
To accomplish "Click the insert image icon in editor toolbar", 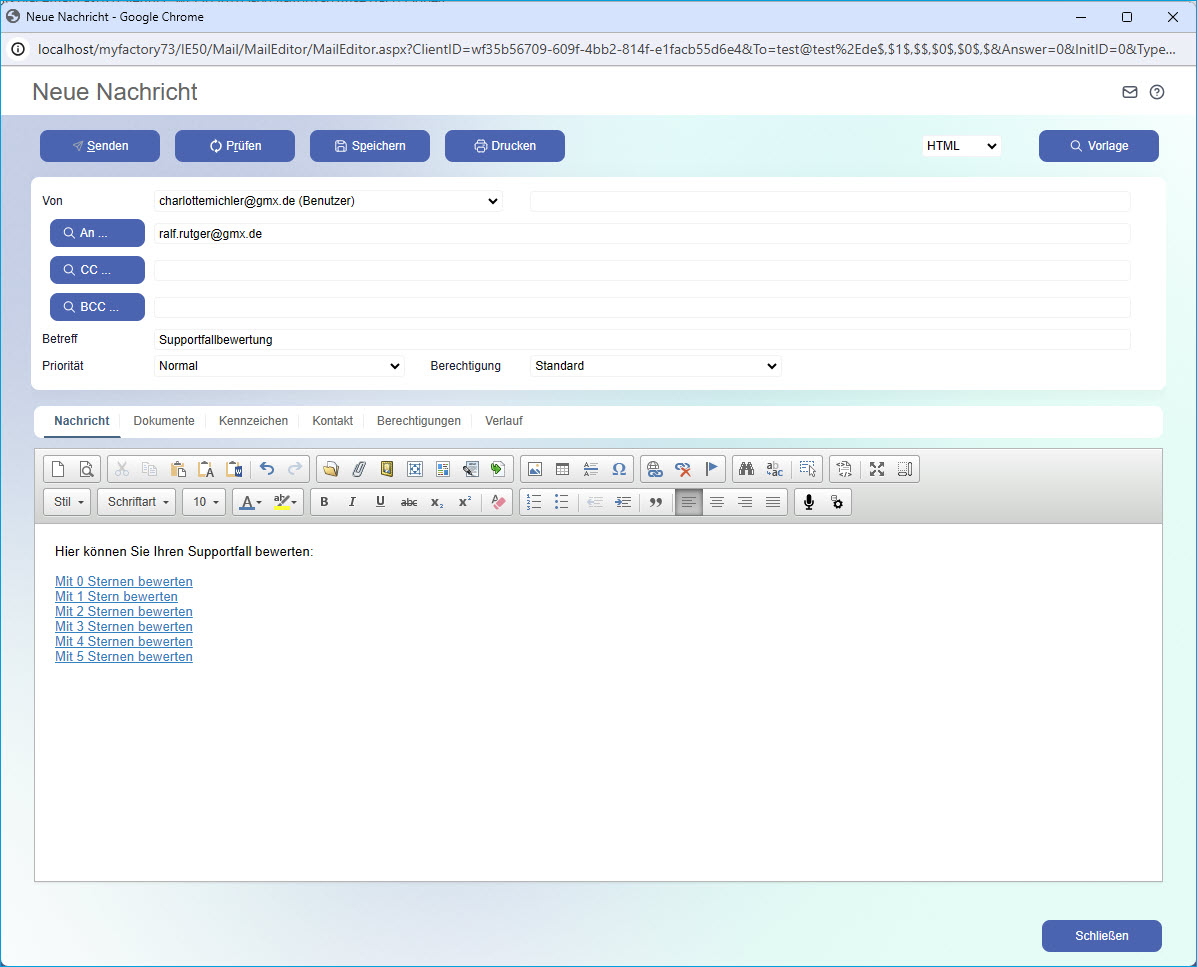I will click(x=535, y=469).
